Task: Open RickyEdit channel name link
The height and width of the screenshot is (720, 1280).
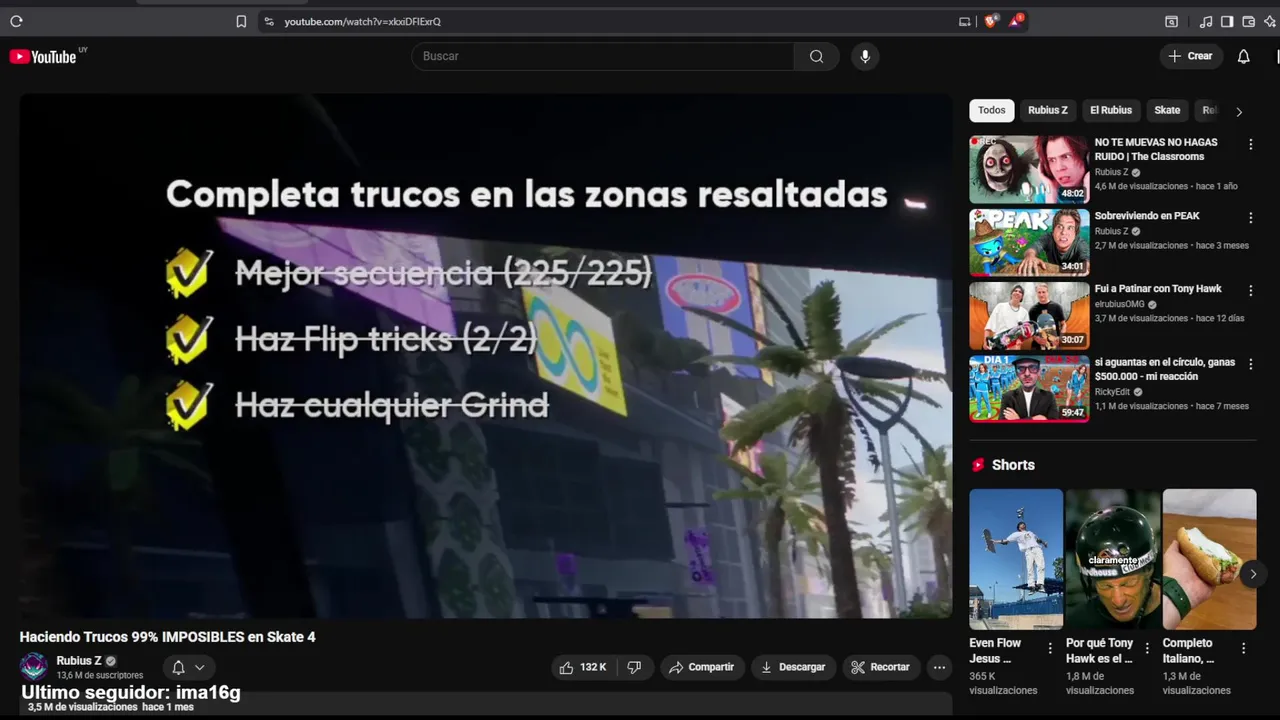Action: point(1112,392)
